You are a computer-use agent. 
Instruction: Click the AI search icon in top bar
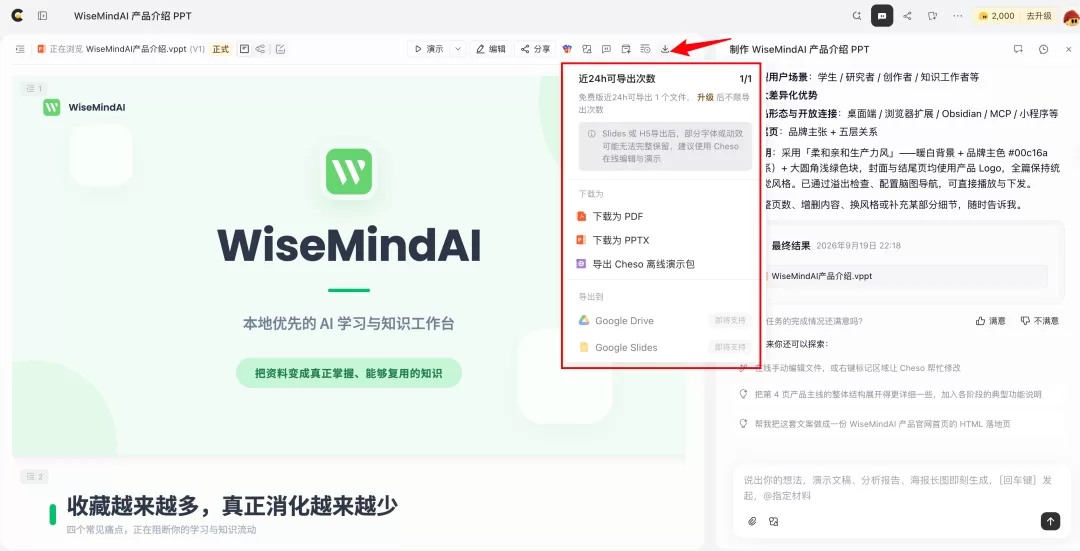pos(857,15)
